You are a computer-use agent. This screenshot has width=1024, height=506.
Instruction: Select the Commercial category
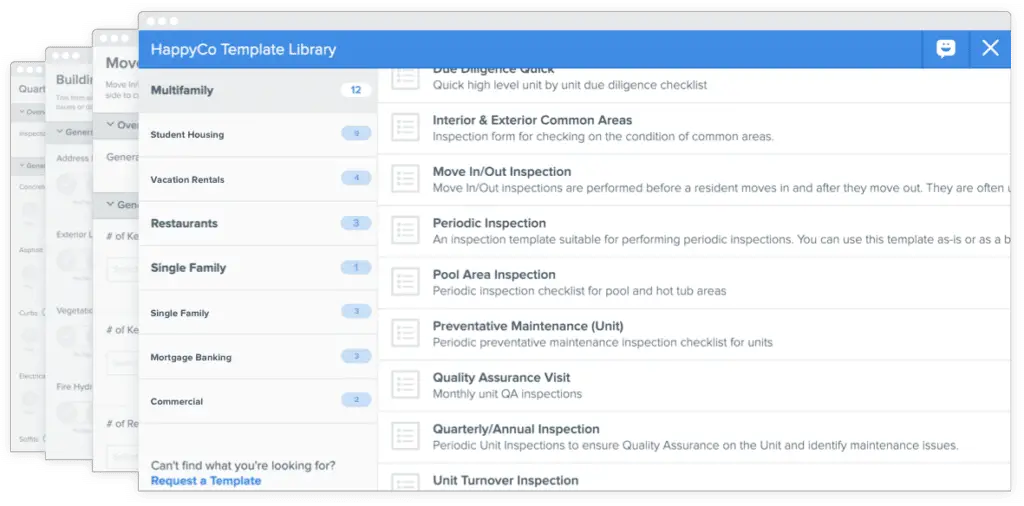[258, 402]
